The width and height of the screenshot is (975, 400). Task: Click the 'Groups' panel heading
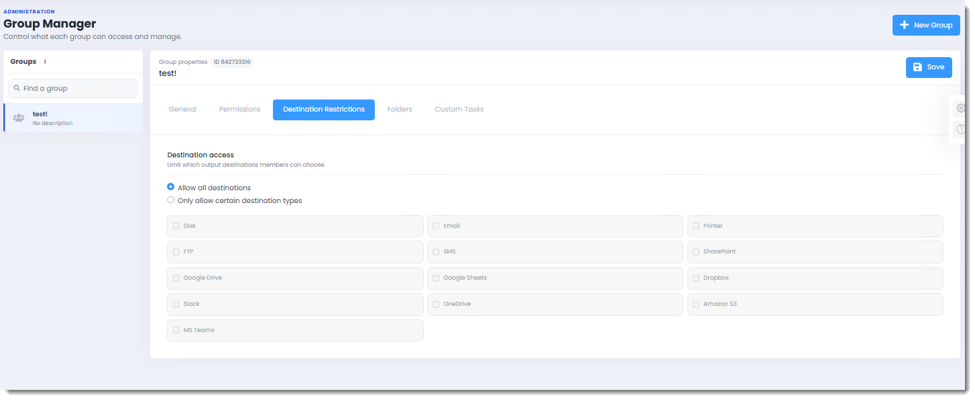coord(24,62)
